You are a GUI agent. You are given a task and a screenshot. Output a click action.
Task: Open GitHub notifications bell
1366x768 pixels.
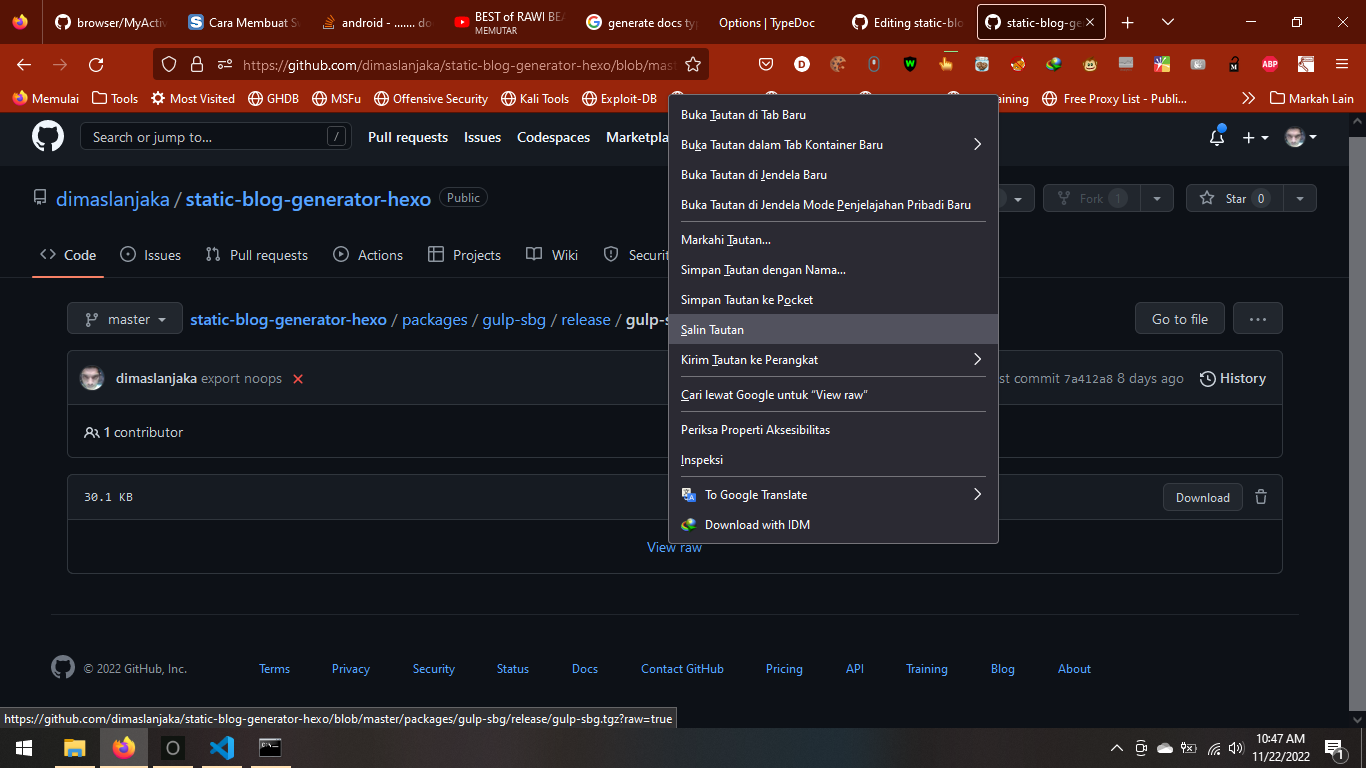(x=1217, y=137)
